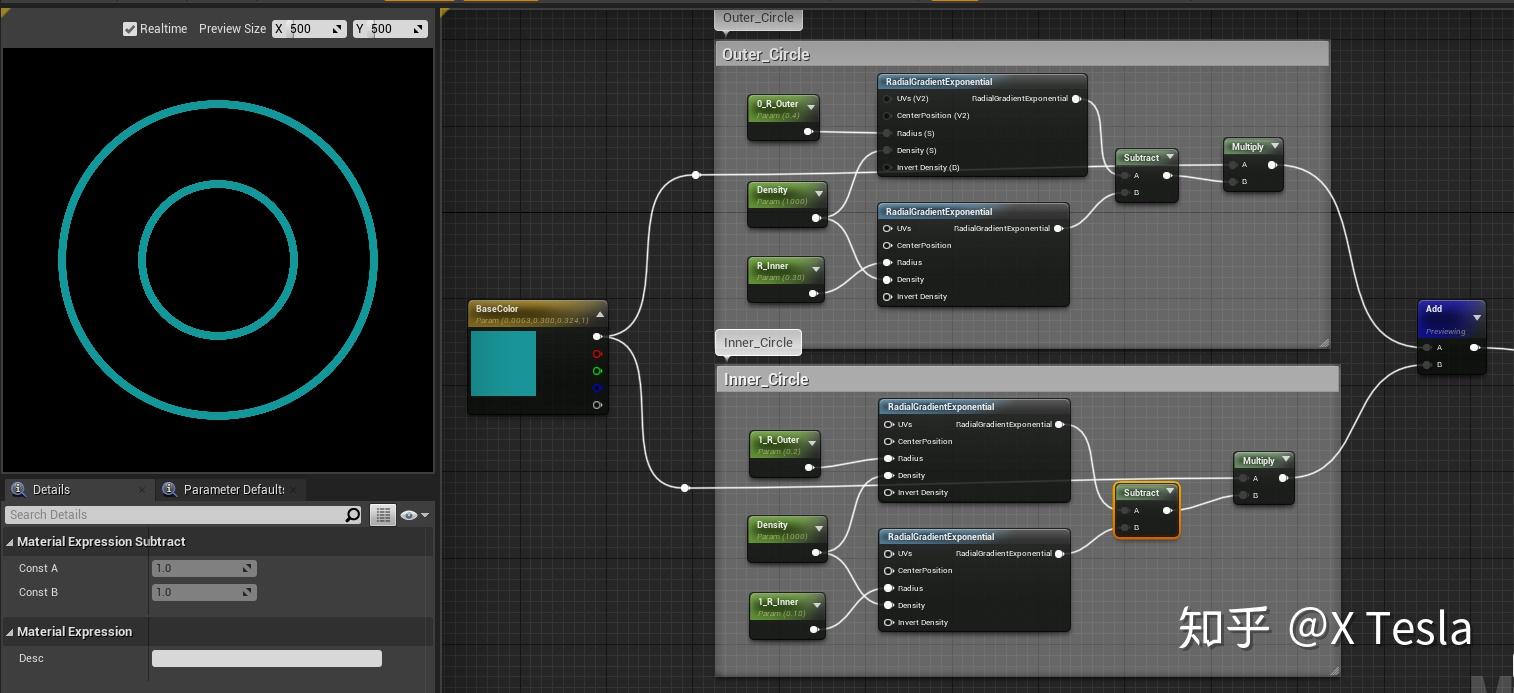The width and height of the screenshot is (1514, 693).
Task: Click the resize arrow on the Preview Size X field
Action: (x=336, y=28)
